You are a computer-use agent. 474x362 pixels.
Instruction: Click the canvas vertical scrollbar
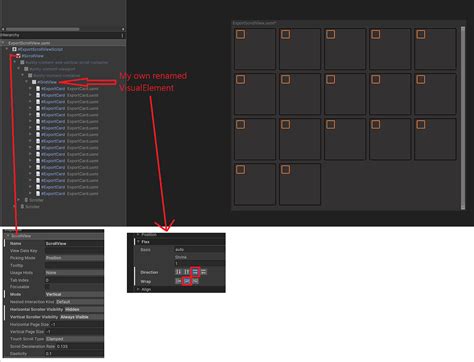tap(463, 118)
